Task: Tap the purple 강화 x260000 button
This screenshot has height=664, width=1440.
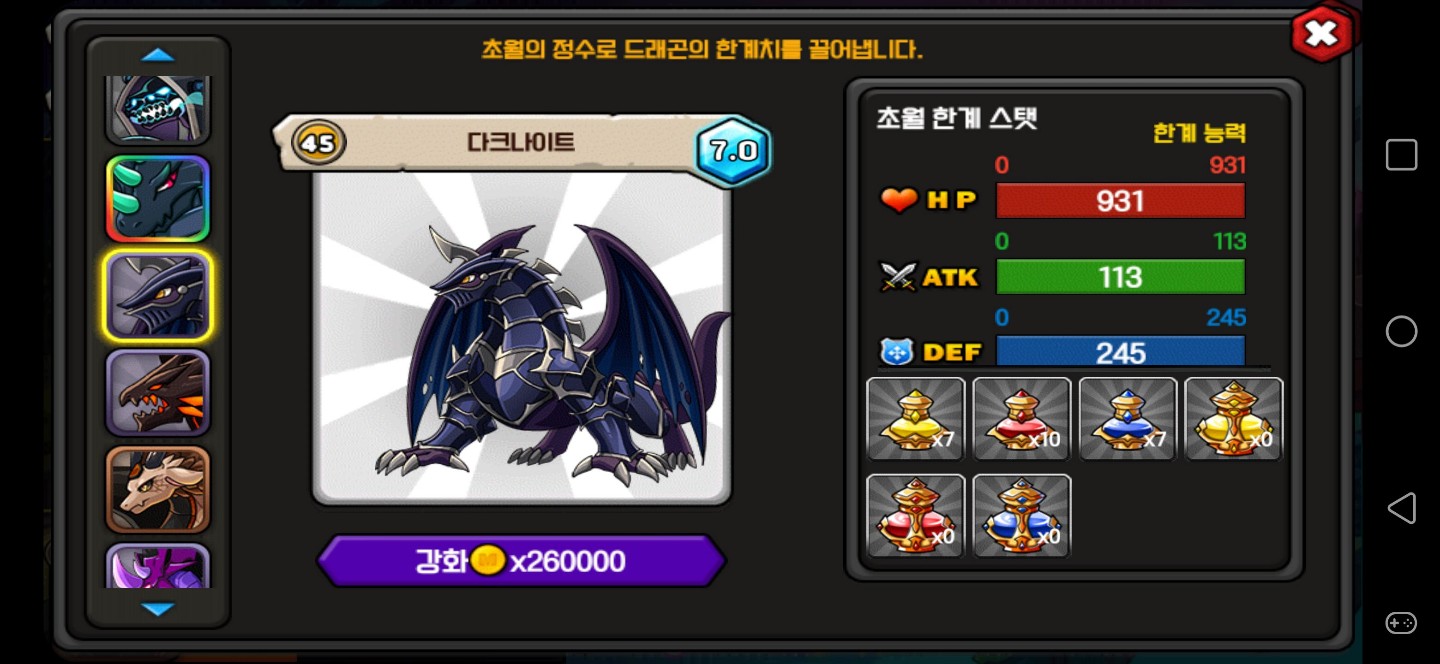Action: click(521, 561)
